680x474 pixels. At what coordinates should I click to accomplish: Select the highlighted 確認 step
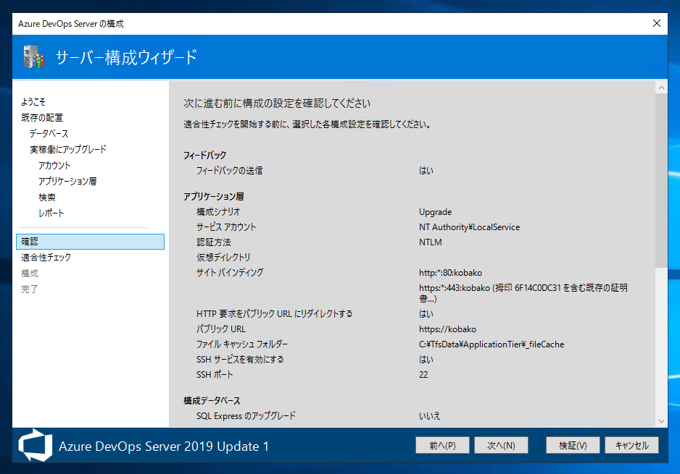coord(90,242)
